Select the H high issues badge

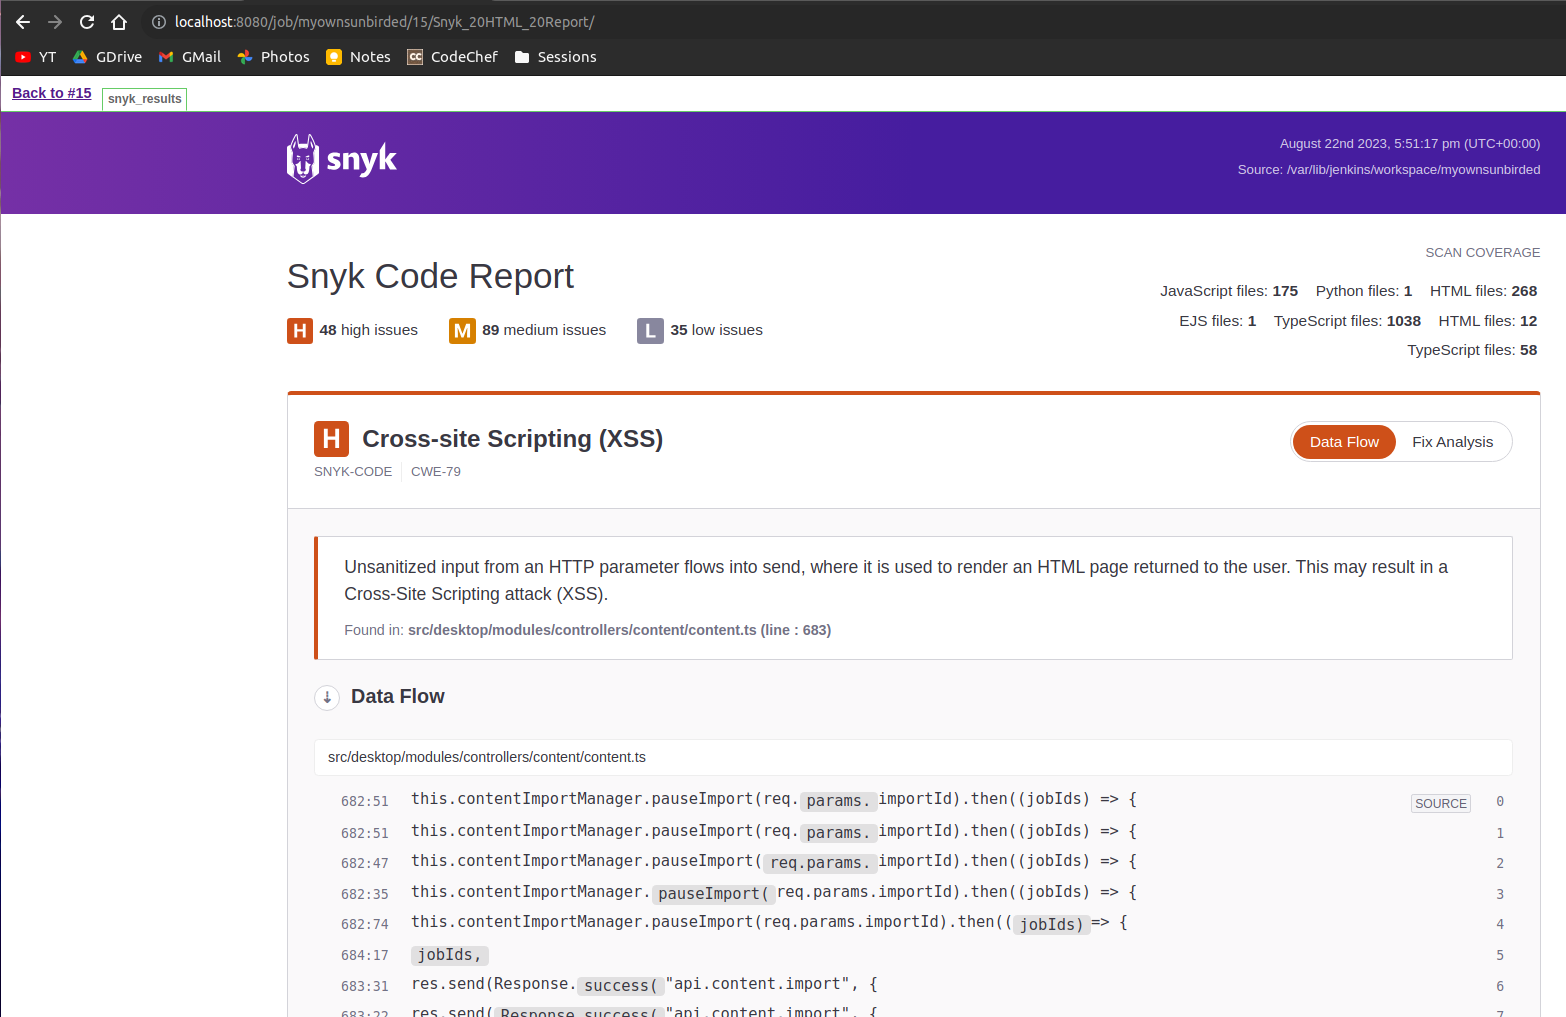(x=300, y=330)
